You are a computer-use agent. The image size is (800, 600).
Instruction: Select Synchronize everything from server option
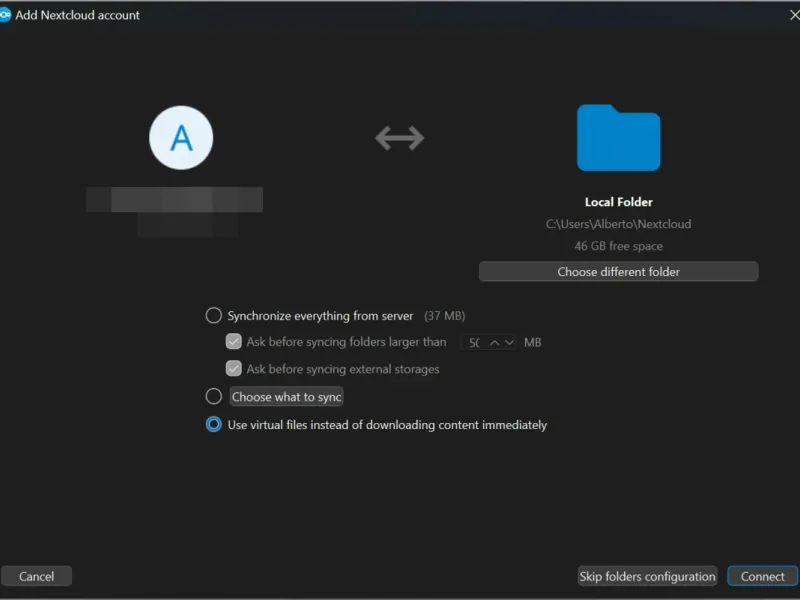[x=214, y=315]
